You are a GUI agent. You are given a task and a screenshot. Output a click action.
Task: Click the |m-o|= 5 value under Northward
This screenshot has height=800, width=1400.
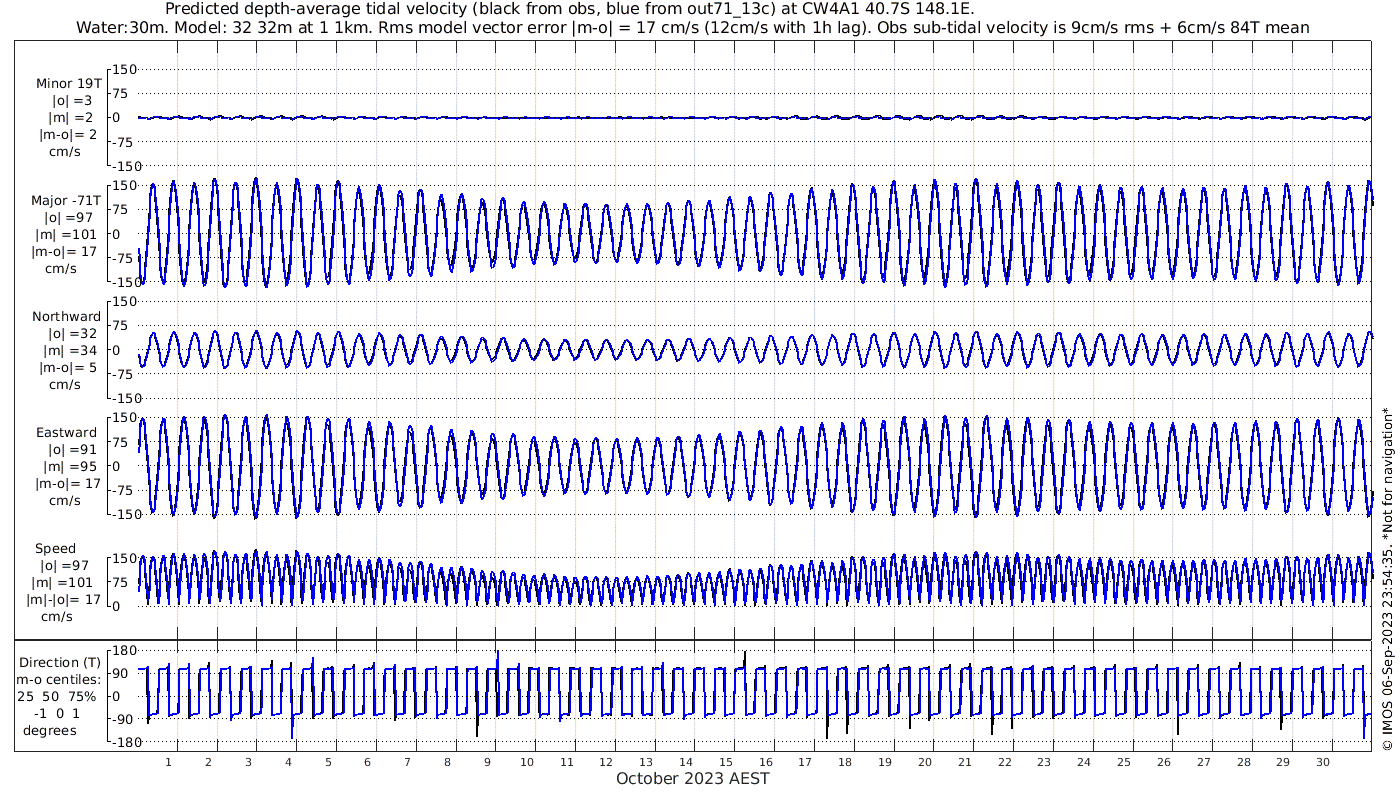point(66,367)
